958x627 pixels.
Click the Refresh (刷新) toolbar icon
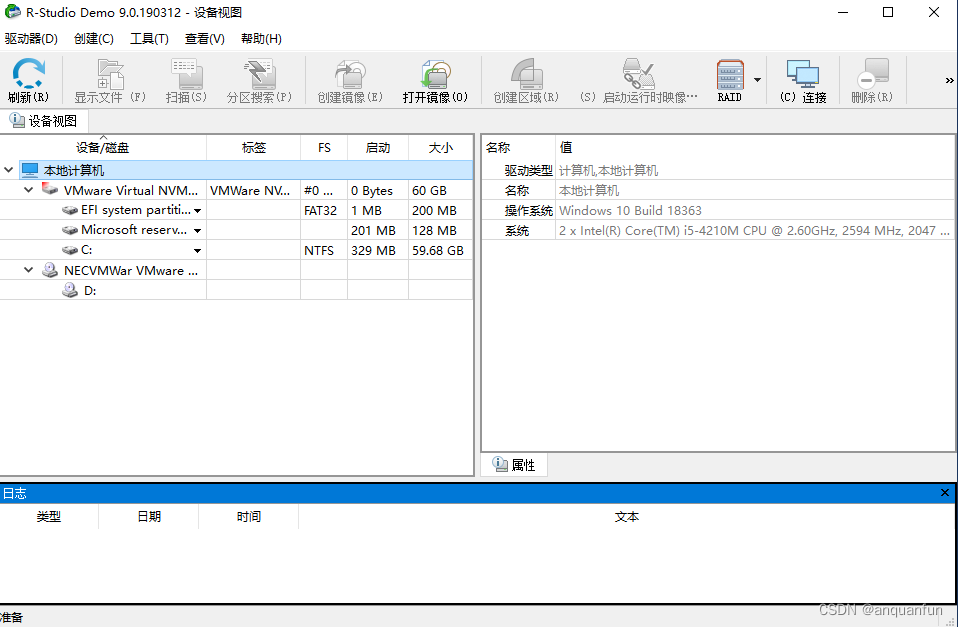[x=29, y=74]
